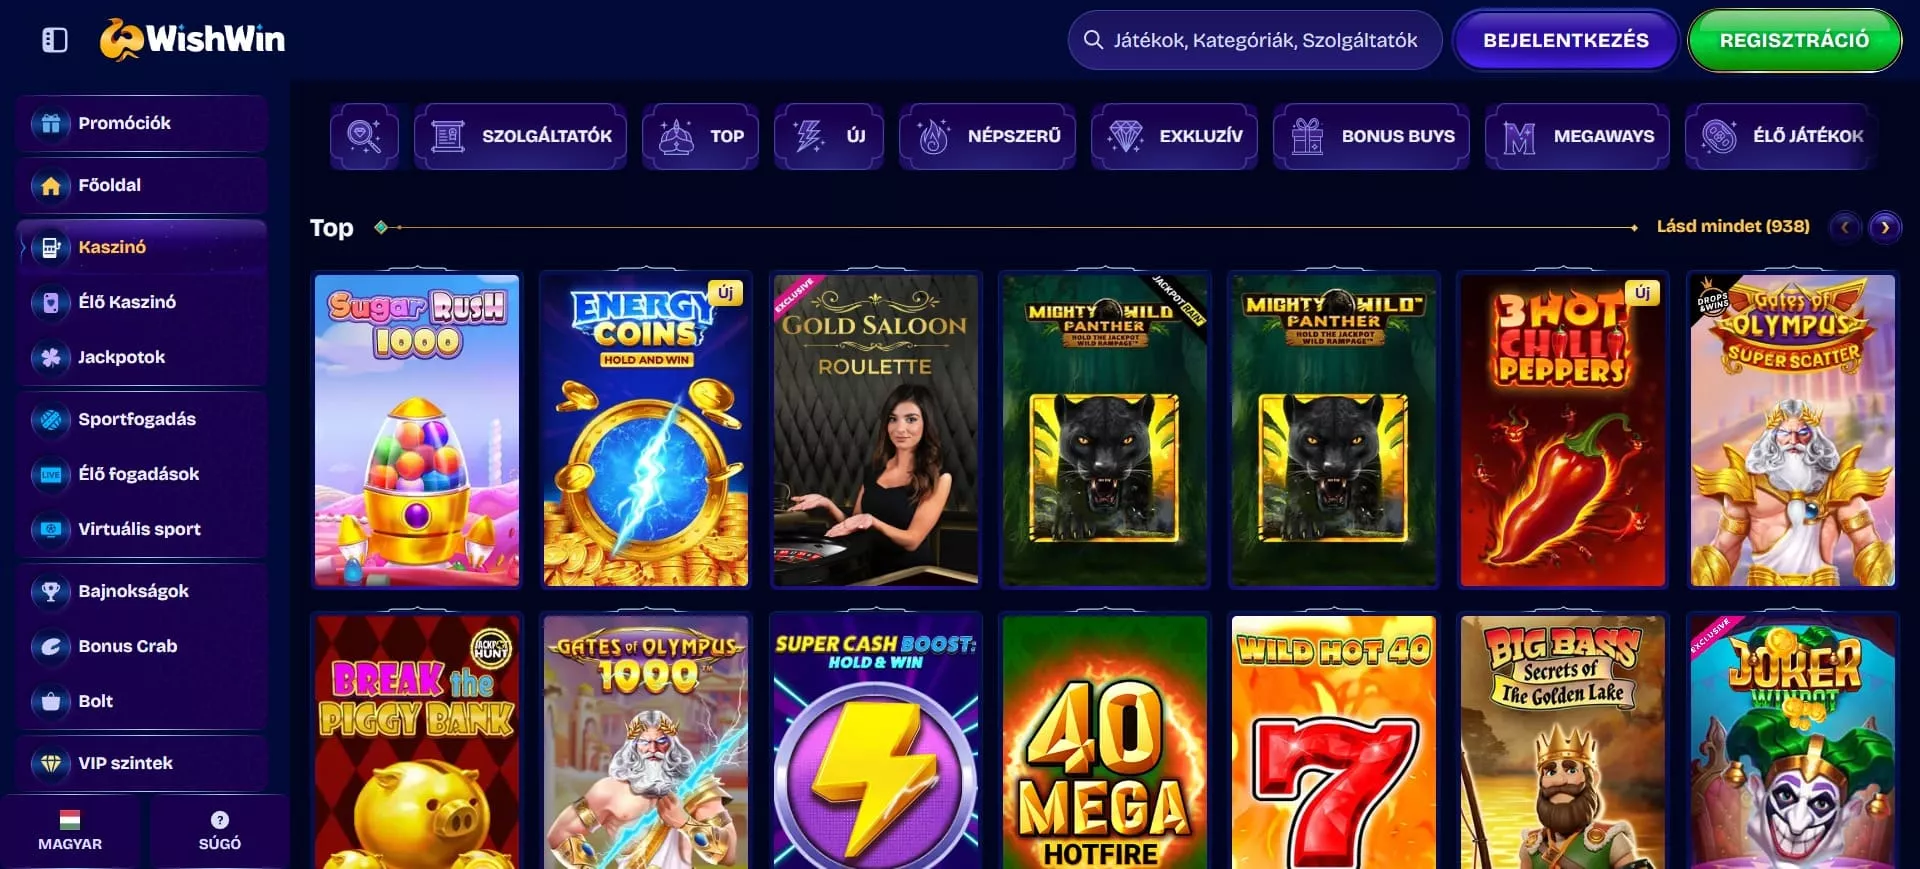Click the Promóciók gift icon in the sidebar

(51, 123)
